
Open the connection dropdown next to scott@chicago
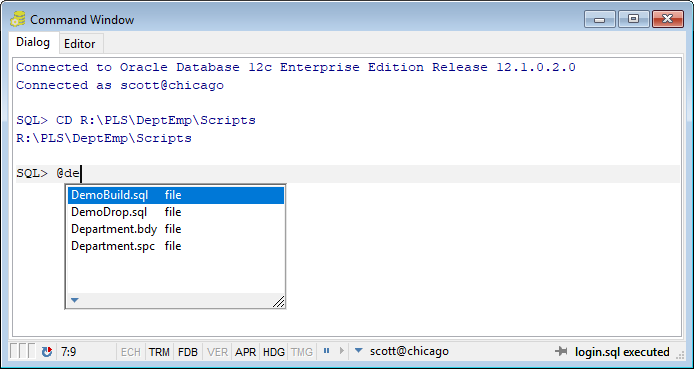359,351
